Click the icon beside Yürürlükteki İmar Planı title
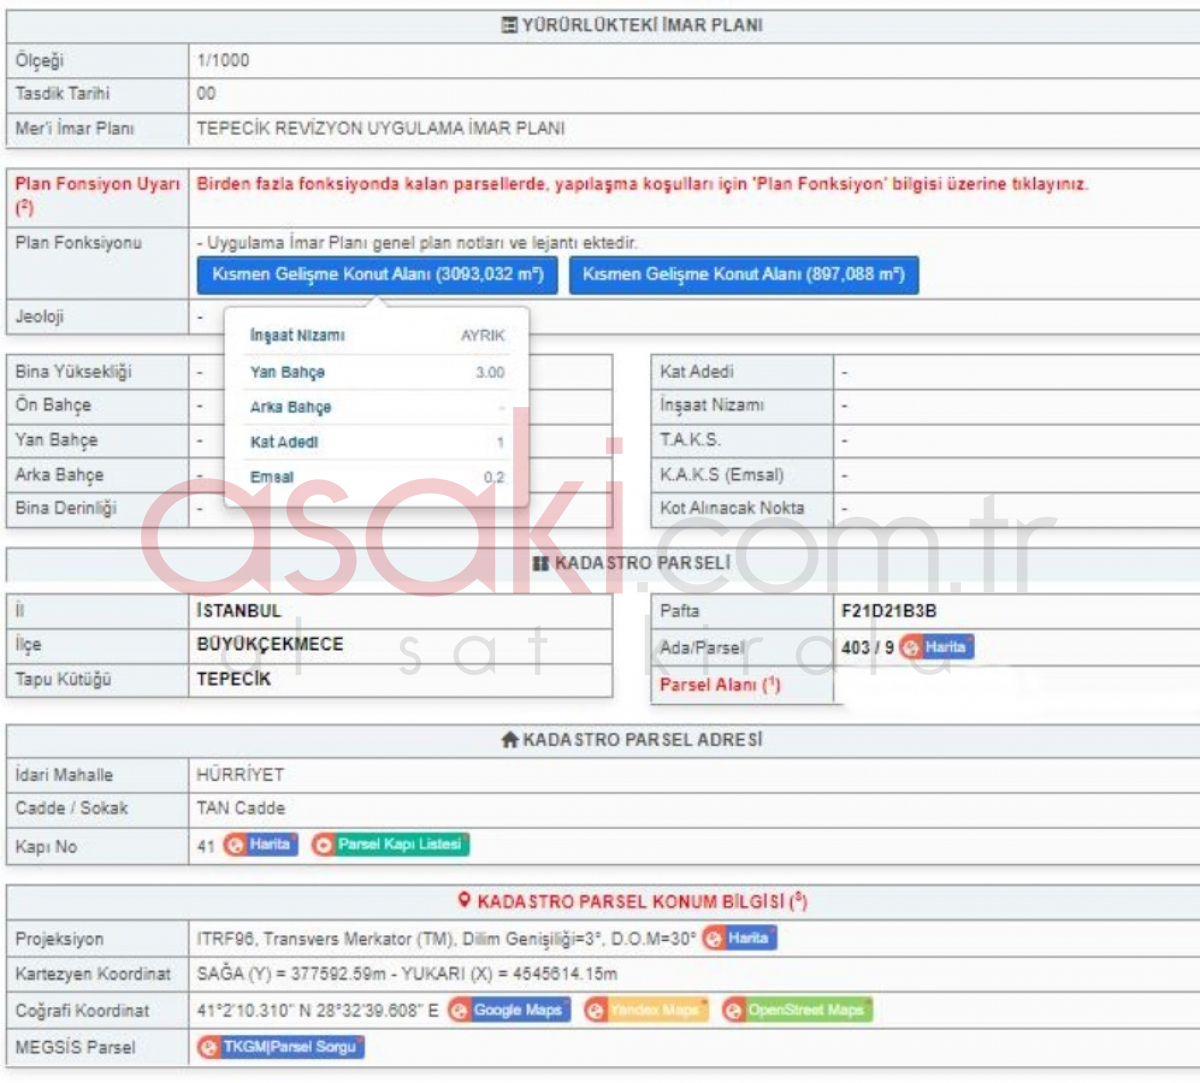Screen dimensions: 1200x1083 tap(509, 25)
